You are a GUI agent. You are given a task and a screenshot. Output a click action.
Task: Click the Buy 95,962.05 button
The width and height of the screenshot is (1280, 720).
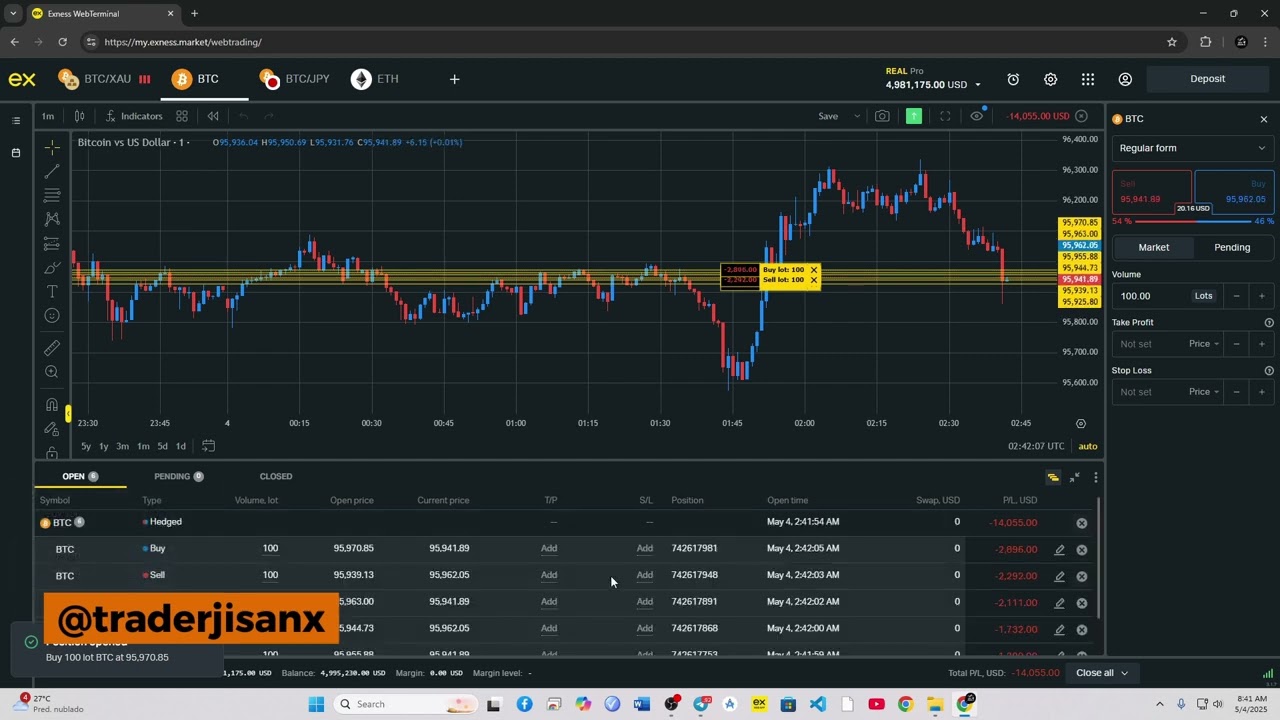click(x=1233, y=192)
